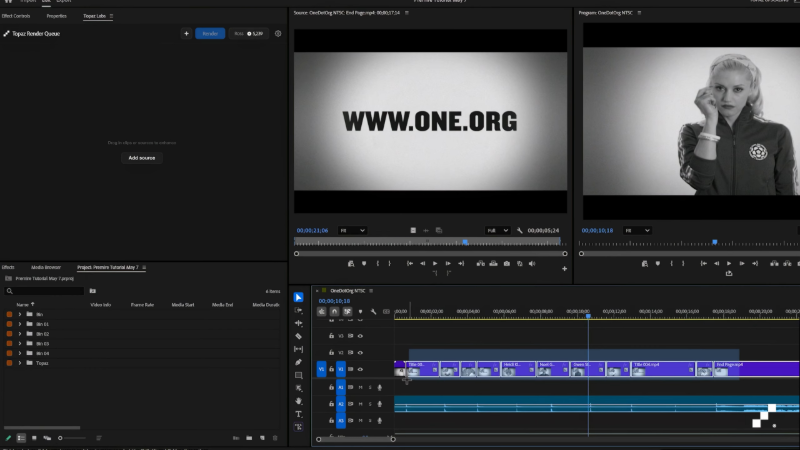Open timeline display settings wrench
This screenshot has width=800, height=450.
(x=373, y=311)
